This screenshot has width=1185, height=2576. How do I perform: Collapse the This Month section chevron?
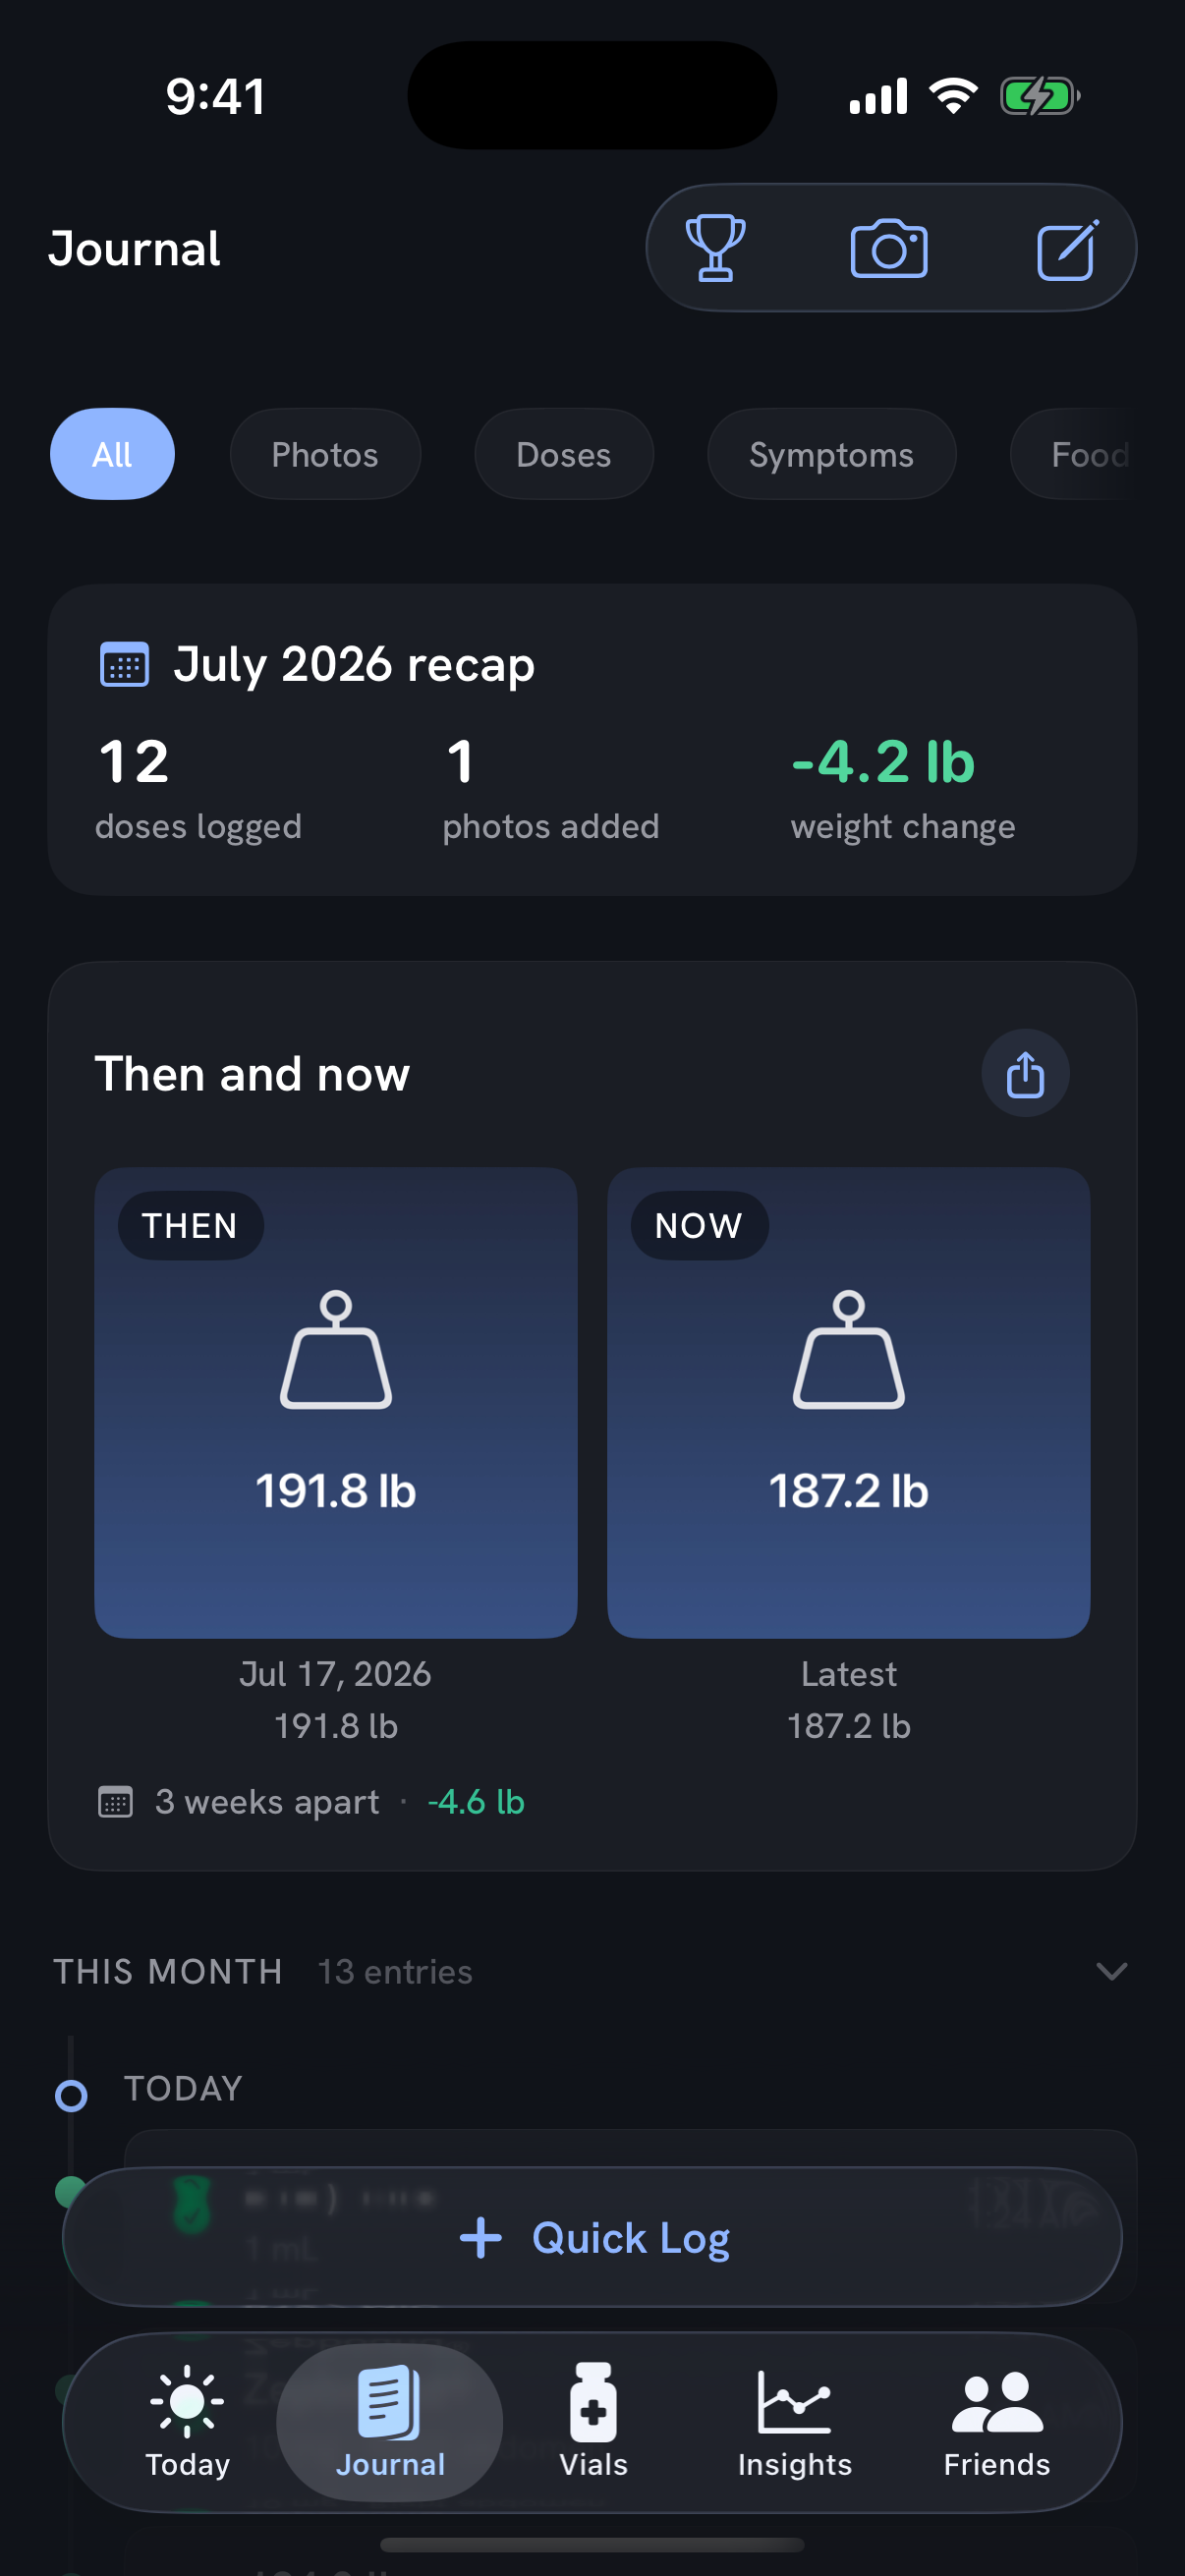pos(1111,1971)
